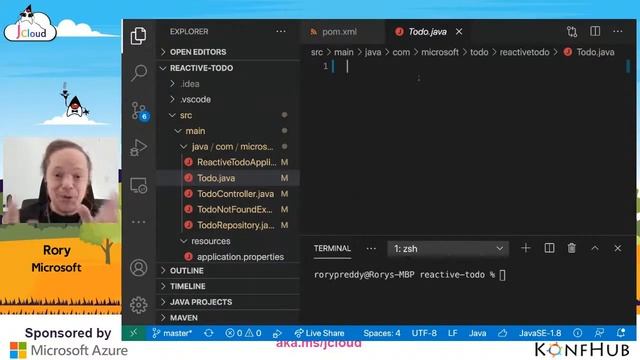640x360 pixels.
Task: Open errors and warnings count
Action: (243, 333)
